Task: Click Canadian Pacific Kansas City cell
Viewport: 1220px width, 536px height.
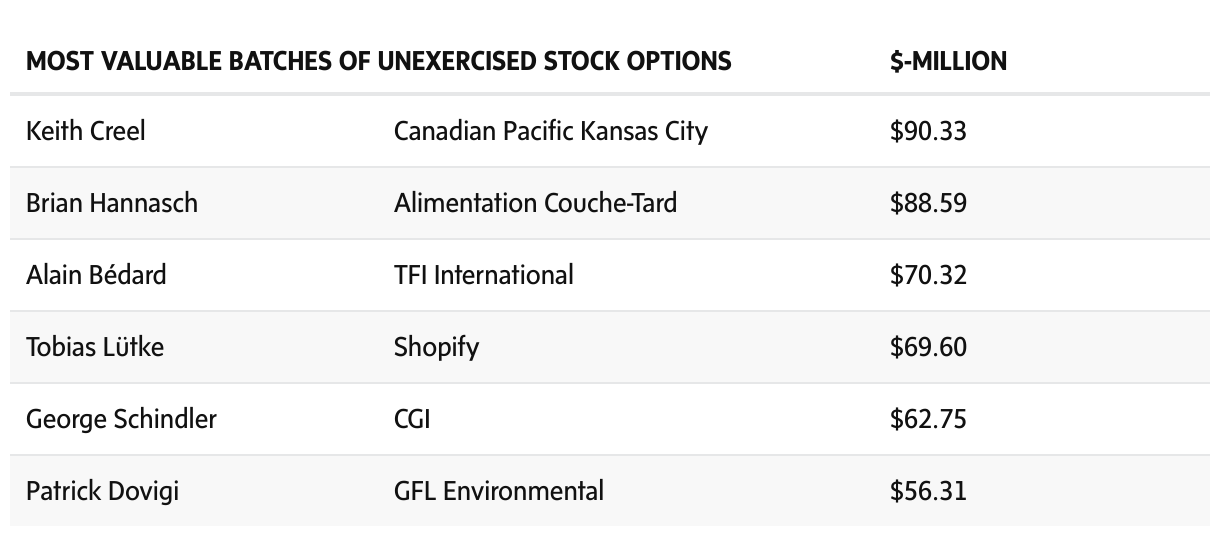Action: (550, 131)
